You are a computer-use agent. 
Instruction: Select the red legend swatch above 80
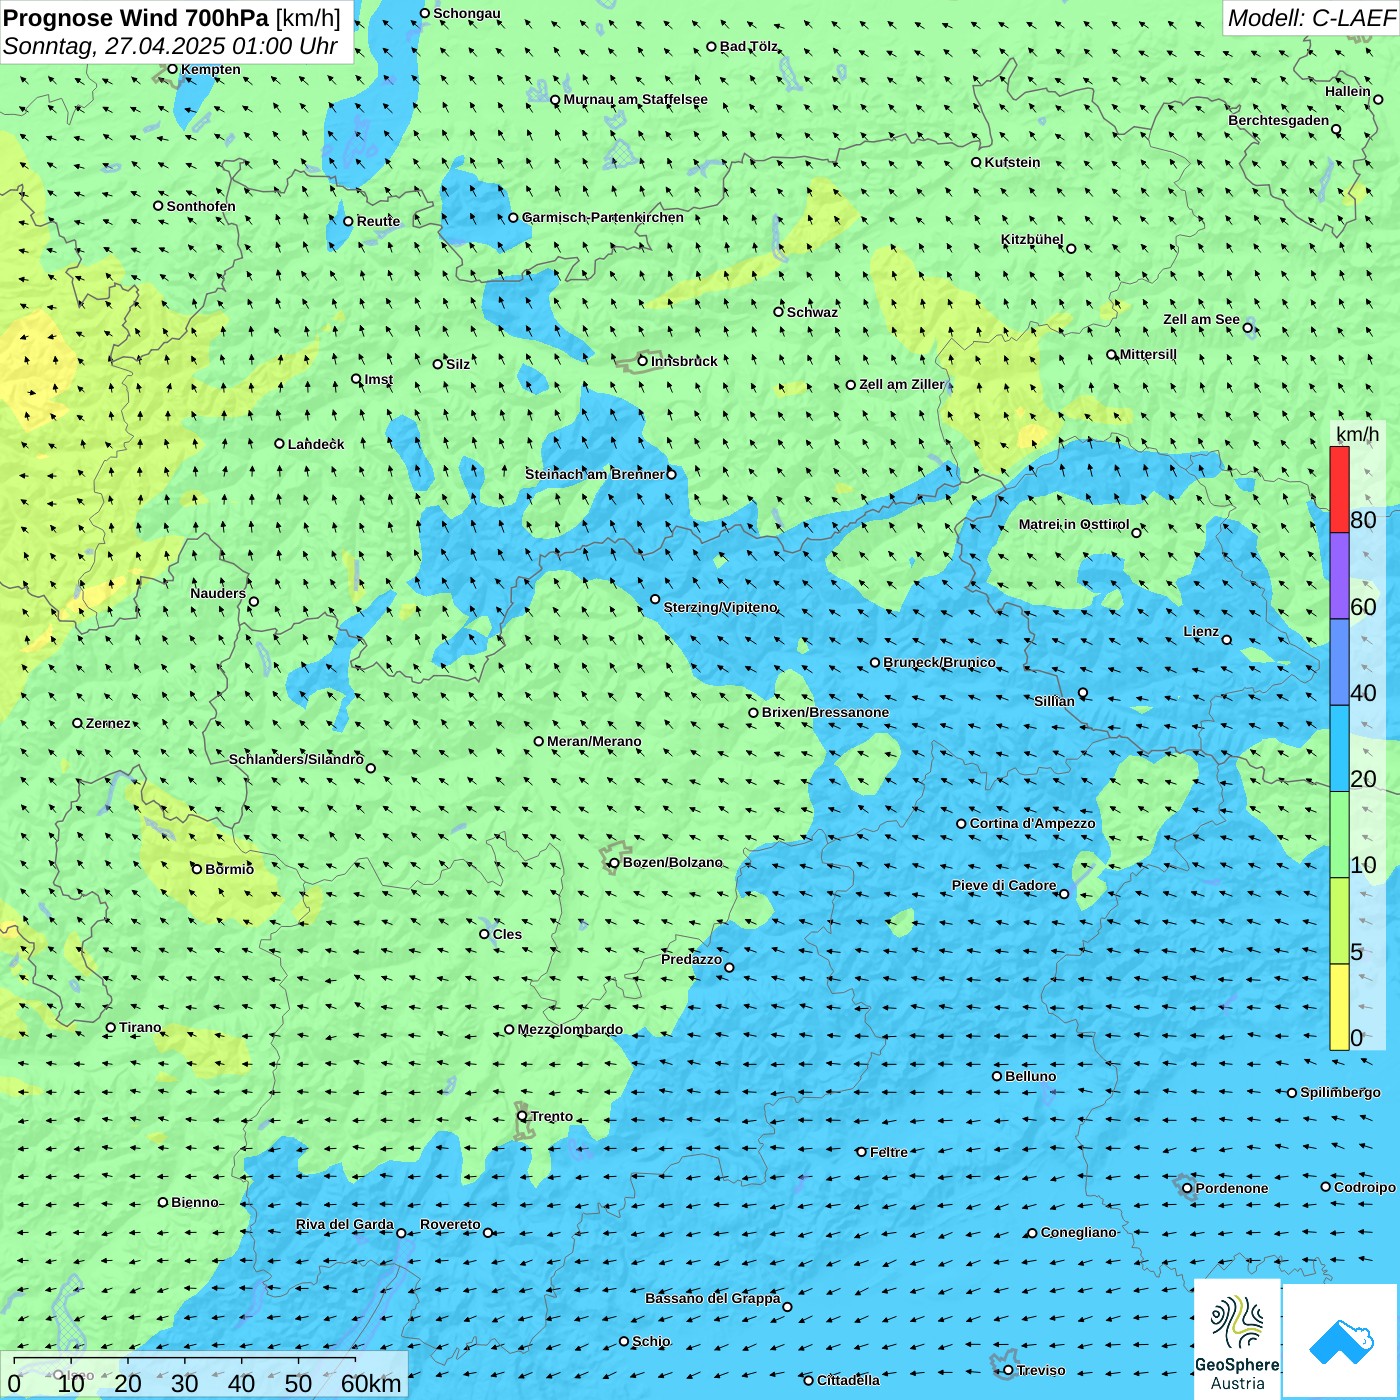[1339, 489]
